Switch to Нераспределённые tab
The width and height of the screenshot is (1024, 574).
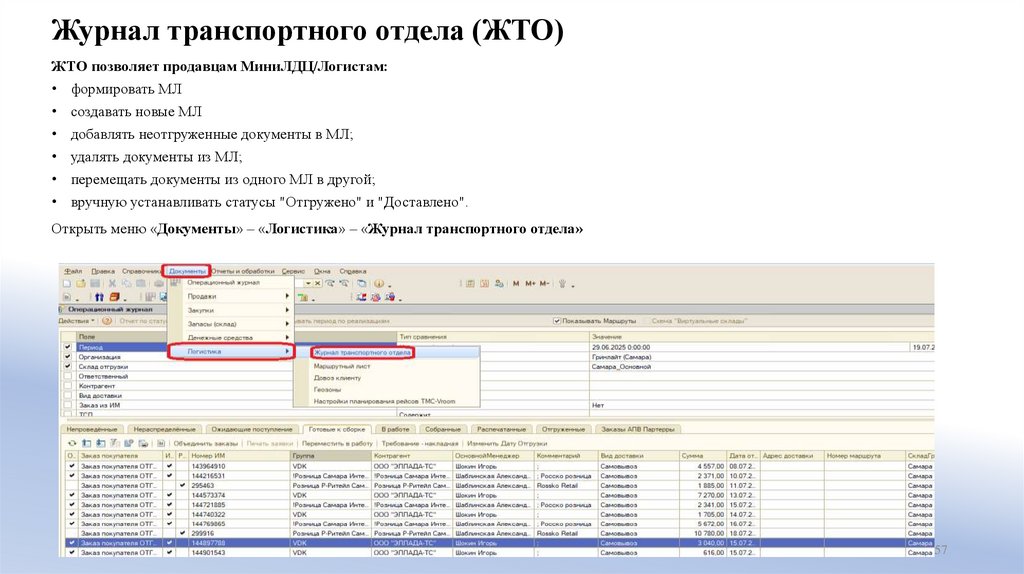coord(165,430)
